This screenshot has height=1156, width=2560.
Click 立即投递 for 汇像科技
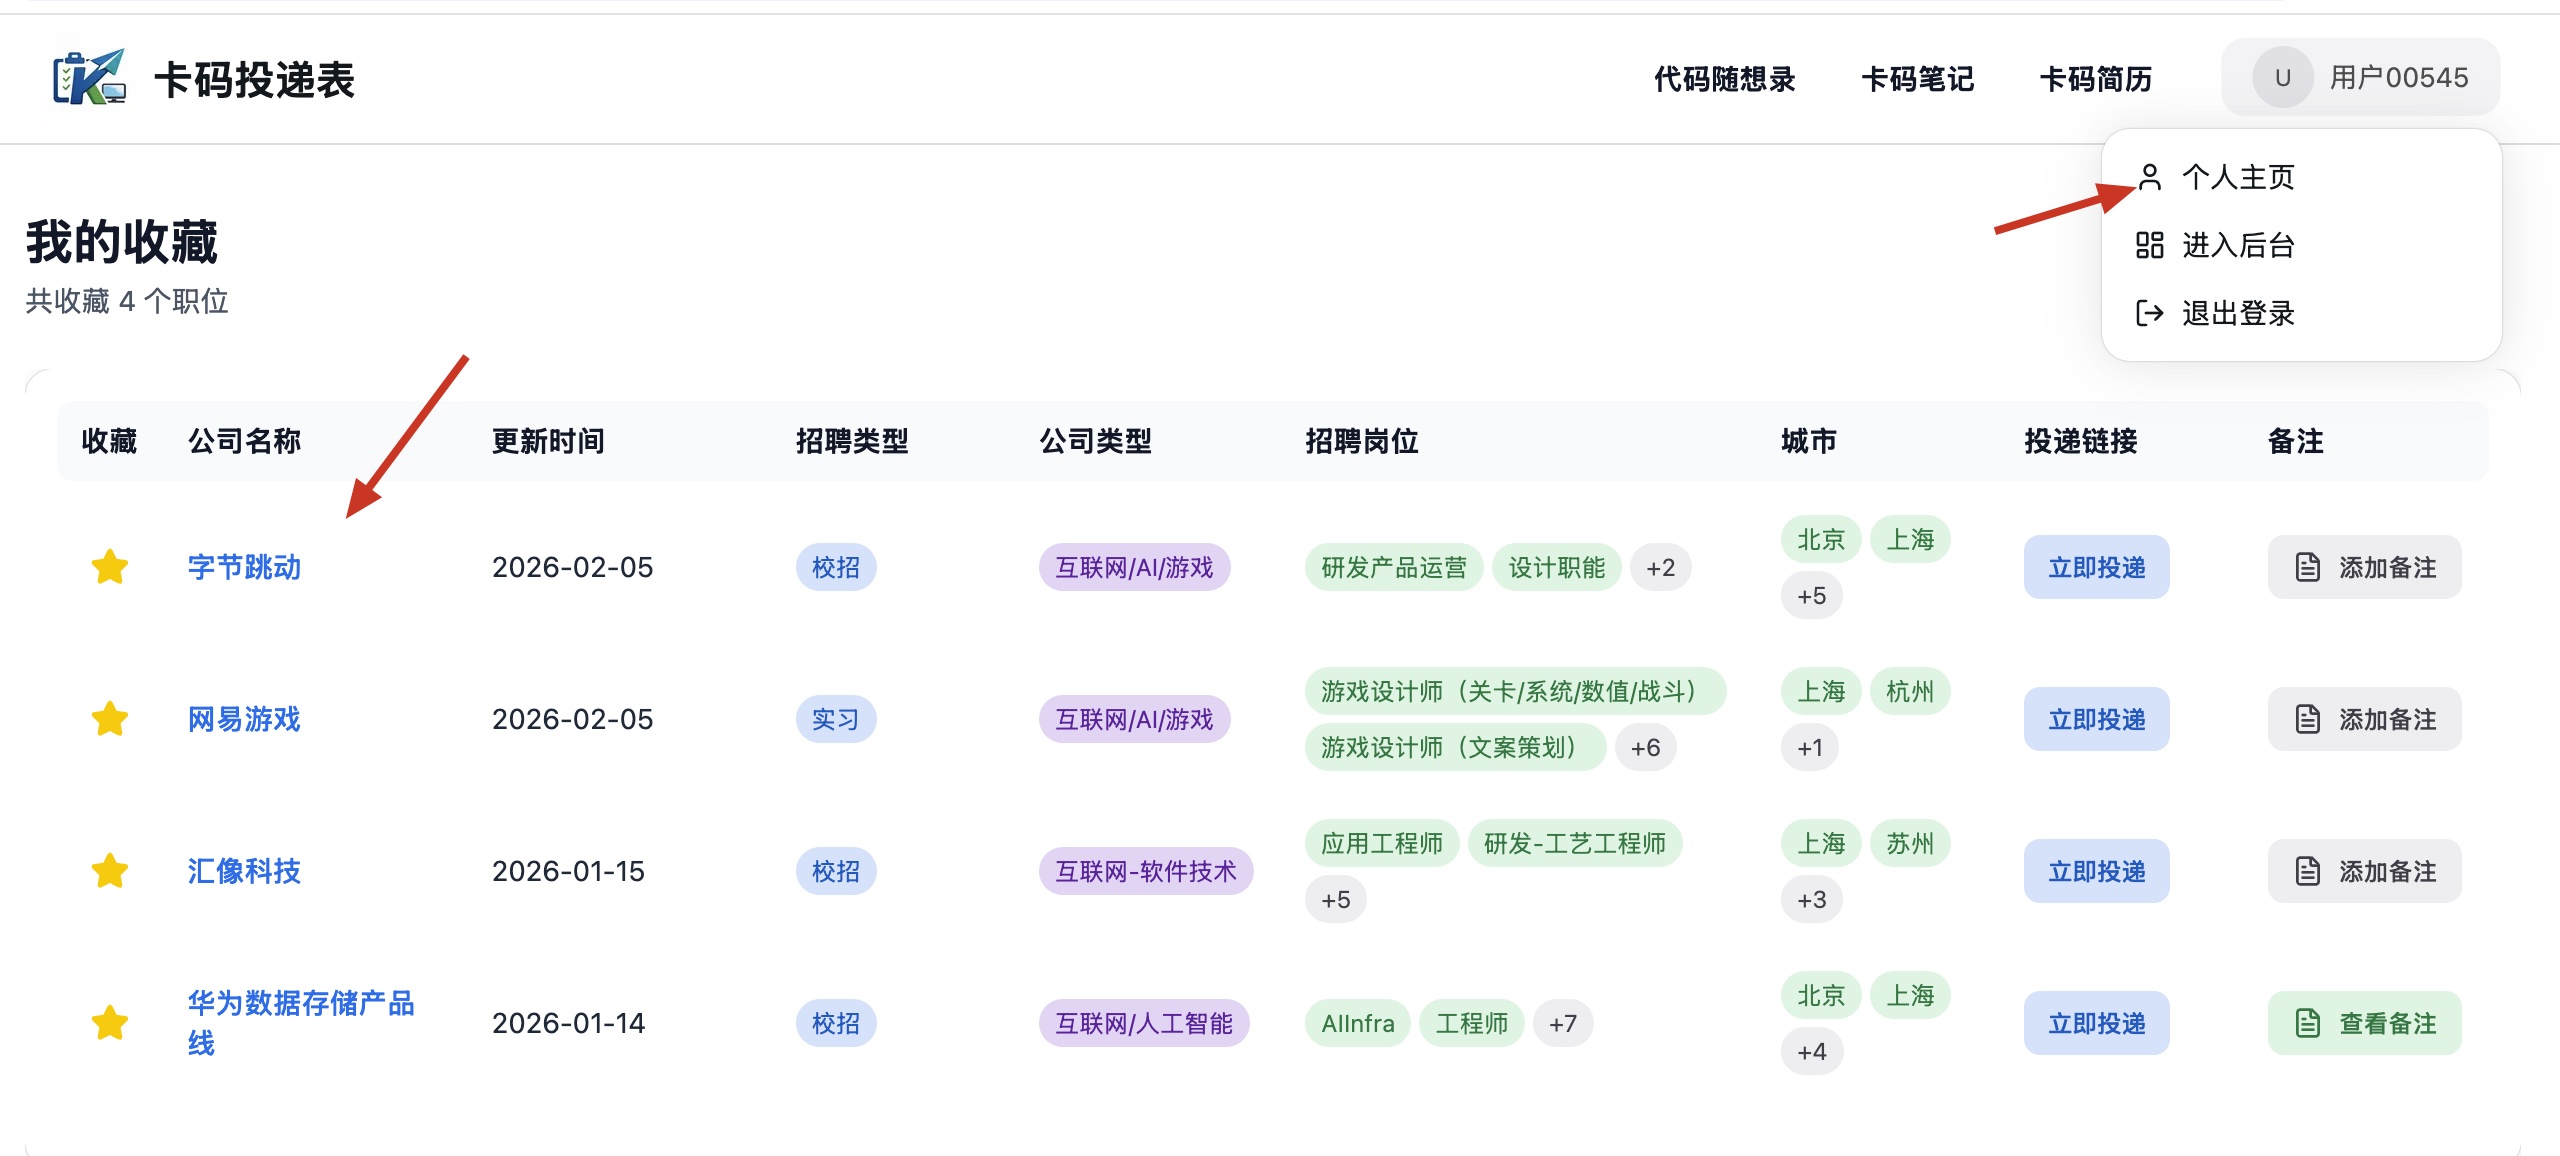pyautogui.click(x=2096, y=871)
